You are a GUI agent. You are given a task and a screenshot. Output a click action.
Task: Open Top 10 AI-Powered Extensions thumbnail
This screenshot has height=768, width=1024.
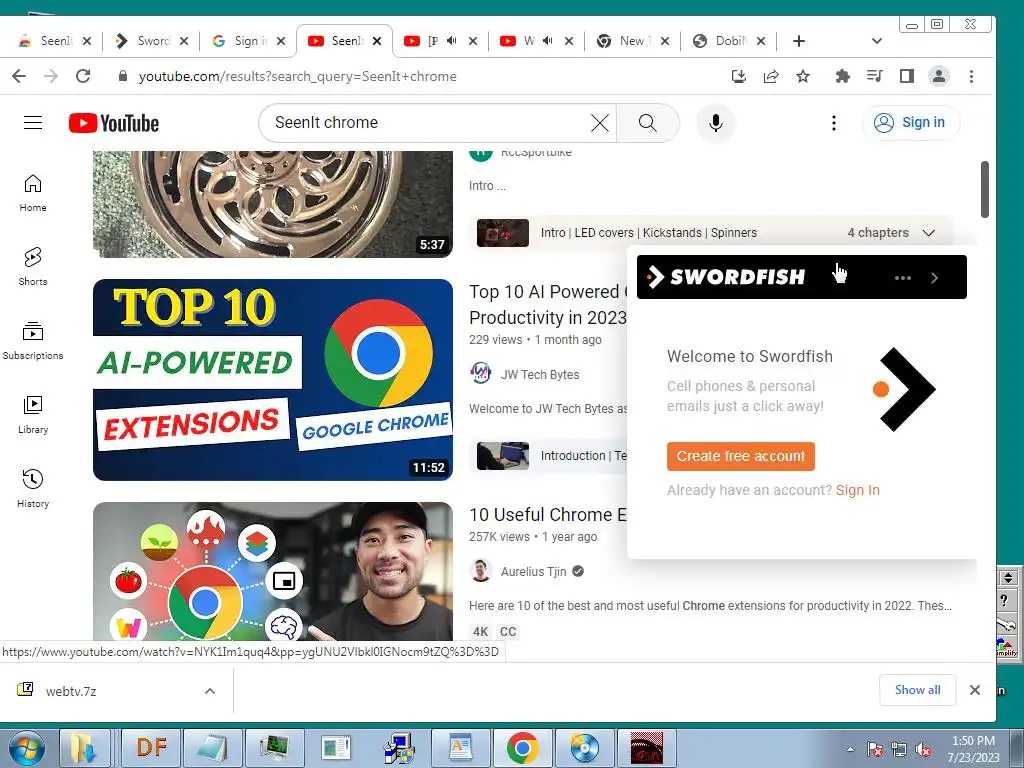[273, 380]
